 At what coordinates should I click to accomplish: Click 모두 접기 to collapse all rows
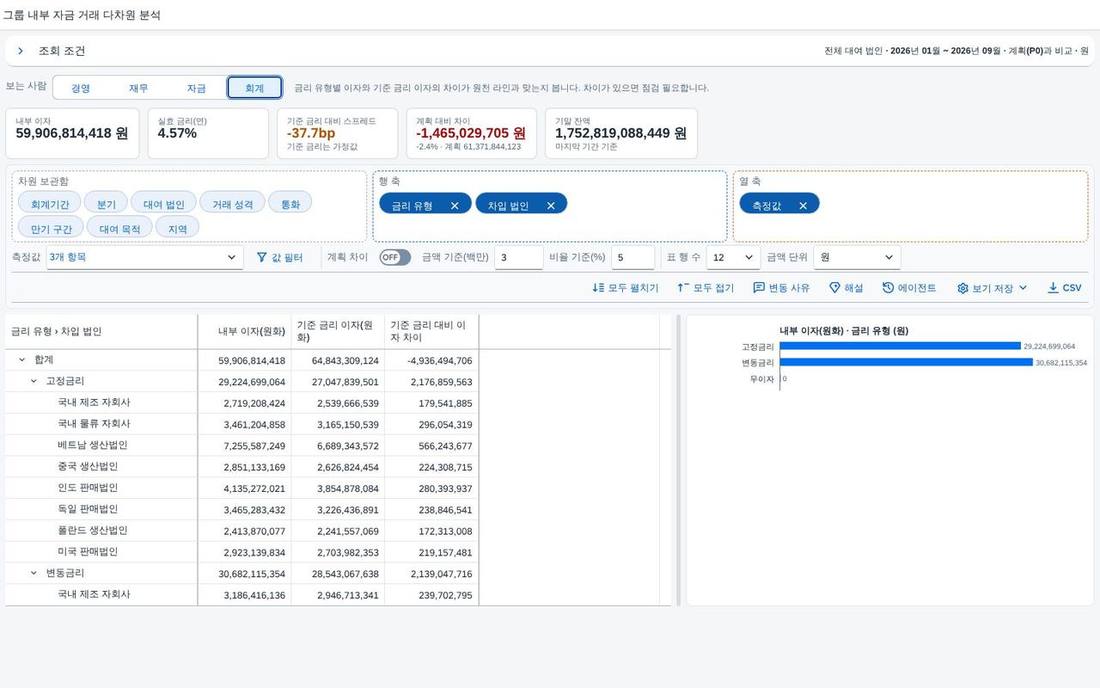tap(706, 288)
